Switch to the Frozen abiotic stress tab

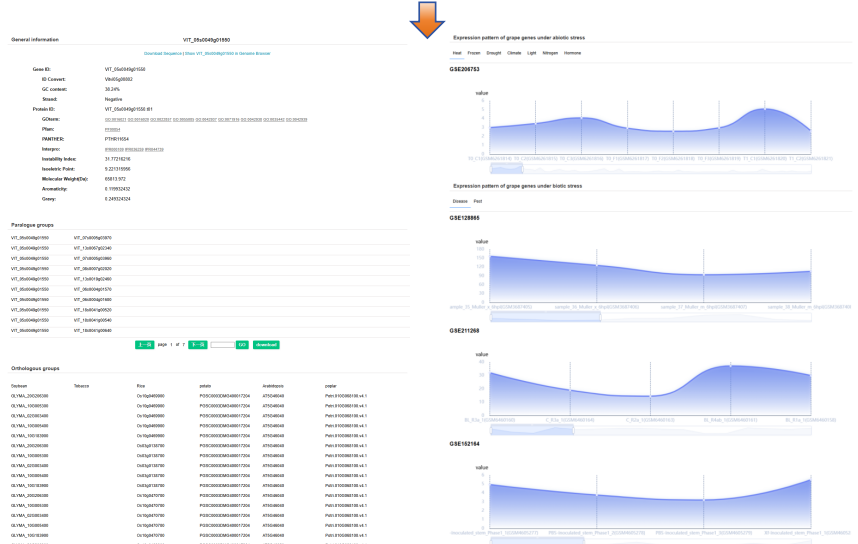(474, 52)
